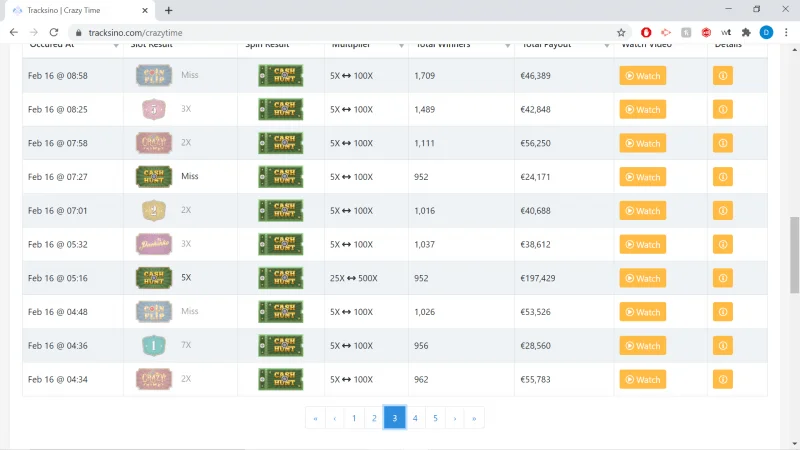Image resolution: width=800 pixels, height=450 pixels.
Task: Click the wt extension icon
Action: coord(726,33)
